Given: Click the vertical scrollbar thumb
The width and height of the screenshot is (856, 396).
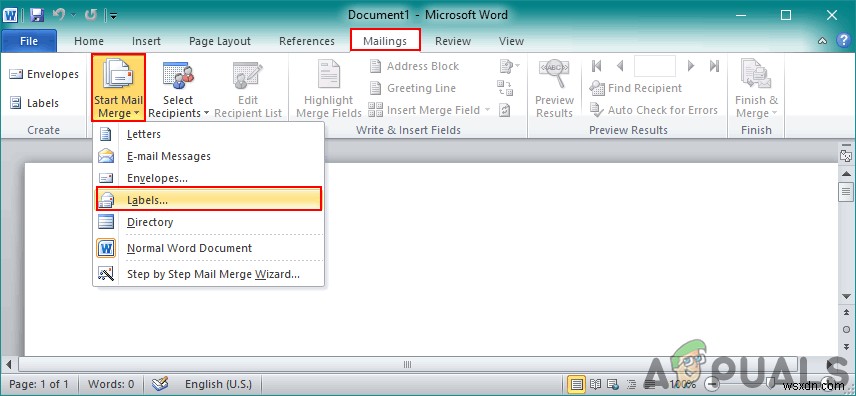Looking at the screenshot, I should click(x=846, y=192).
